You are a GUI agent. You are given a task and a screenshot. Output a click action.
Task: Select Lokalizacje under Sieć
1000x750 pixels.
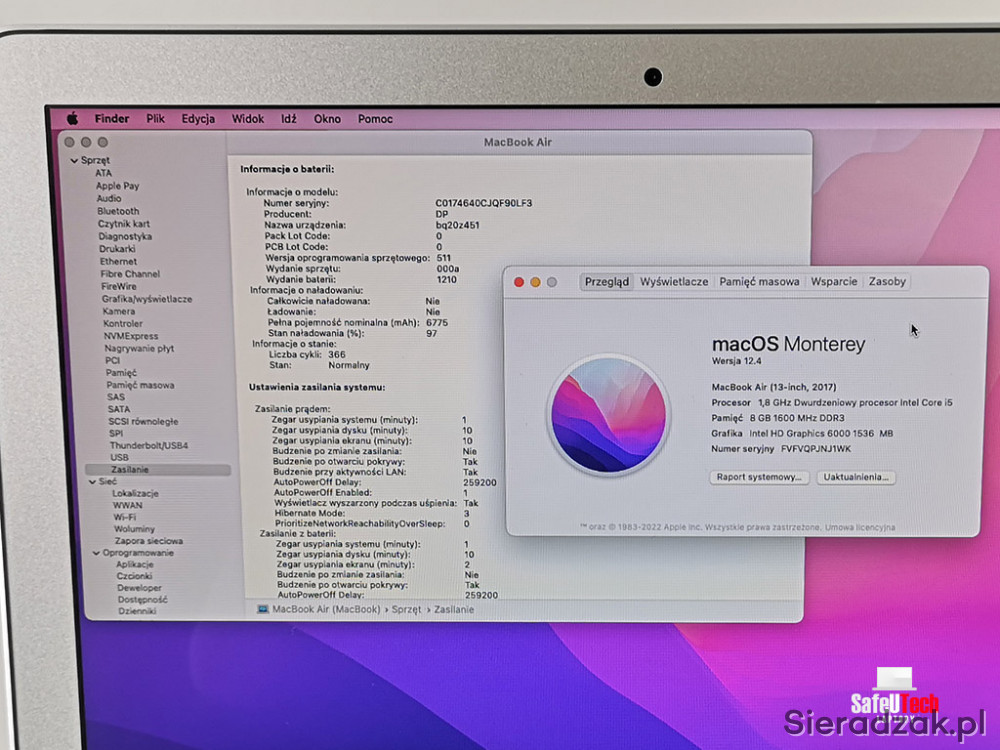(135, 494)
